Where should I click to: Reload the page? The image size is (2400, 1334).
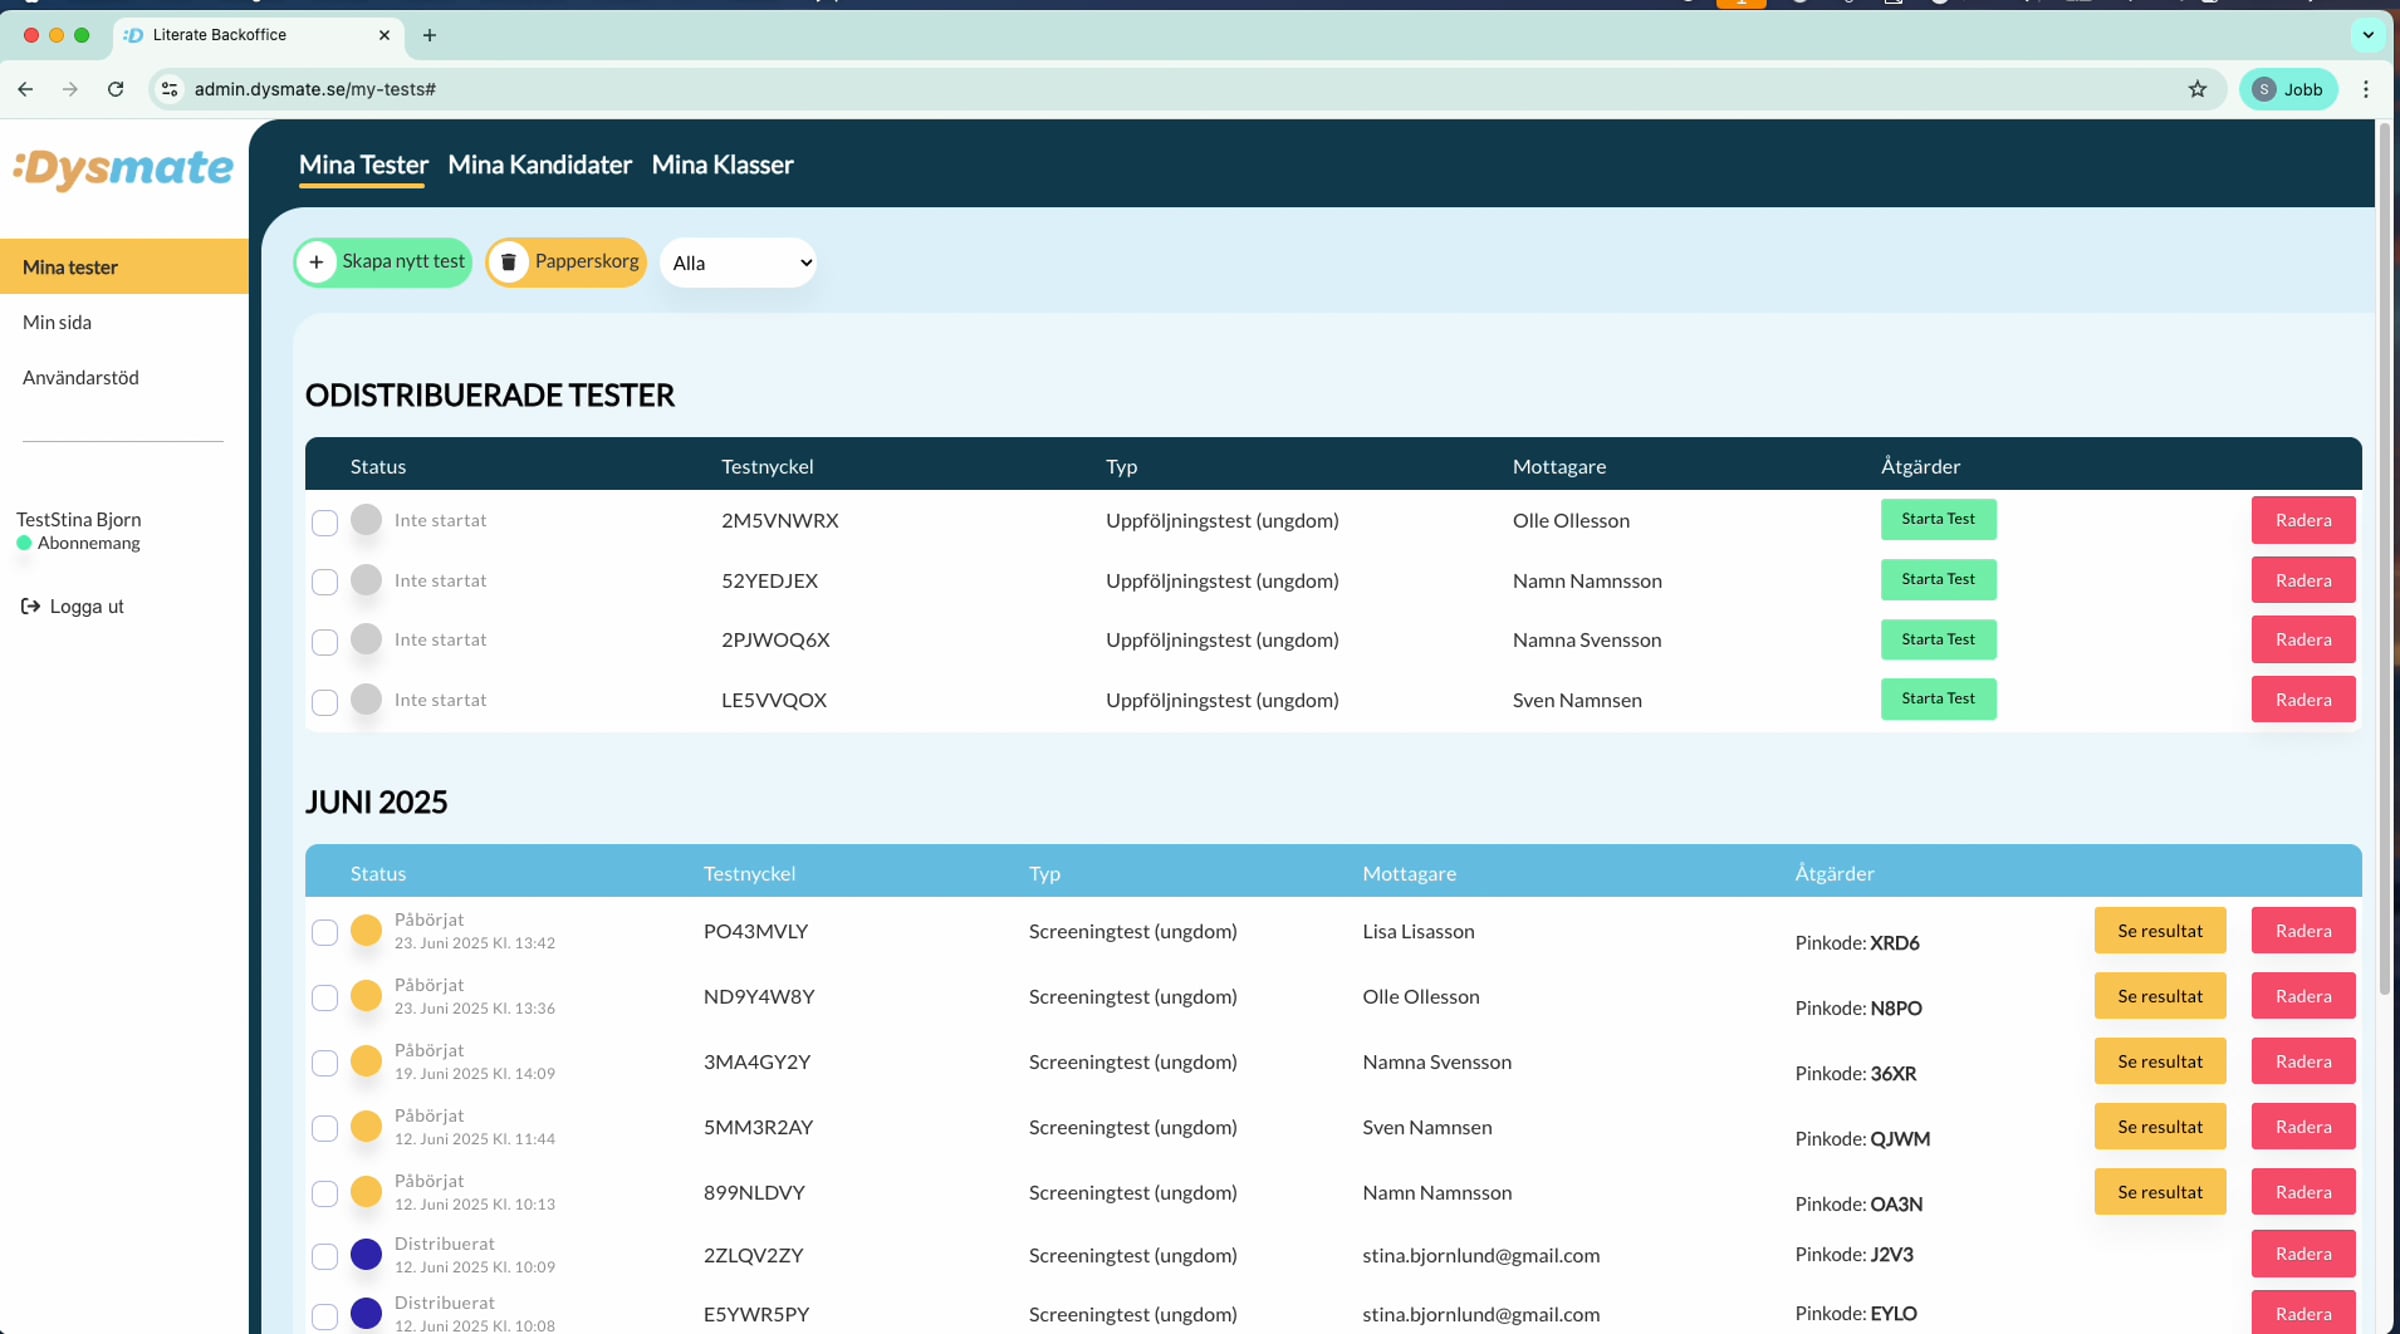[x=116, y=89]
